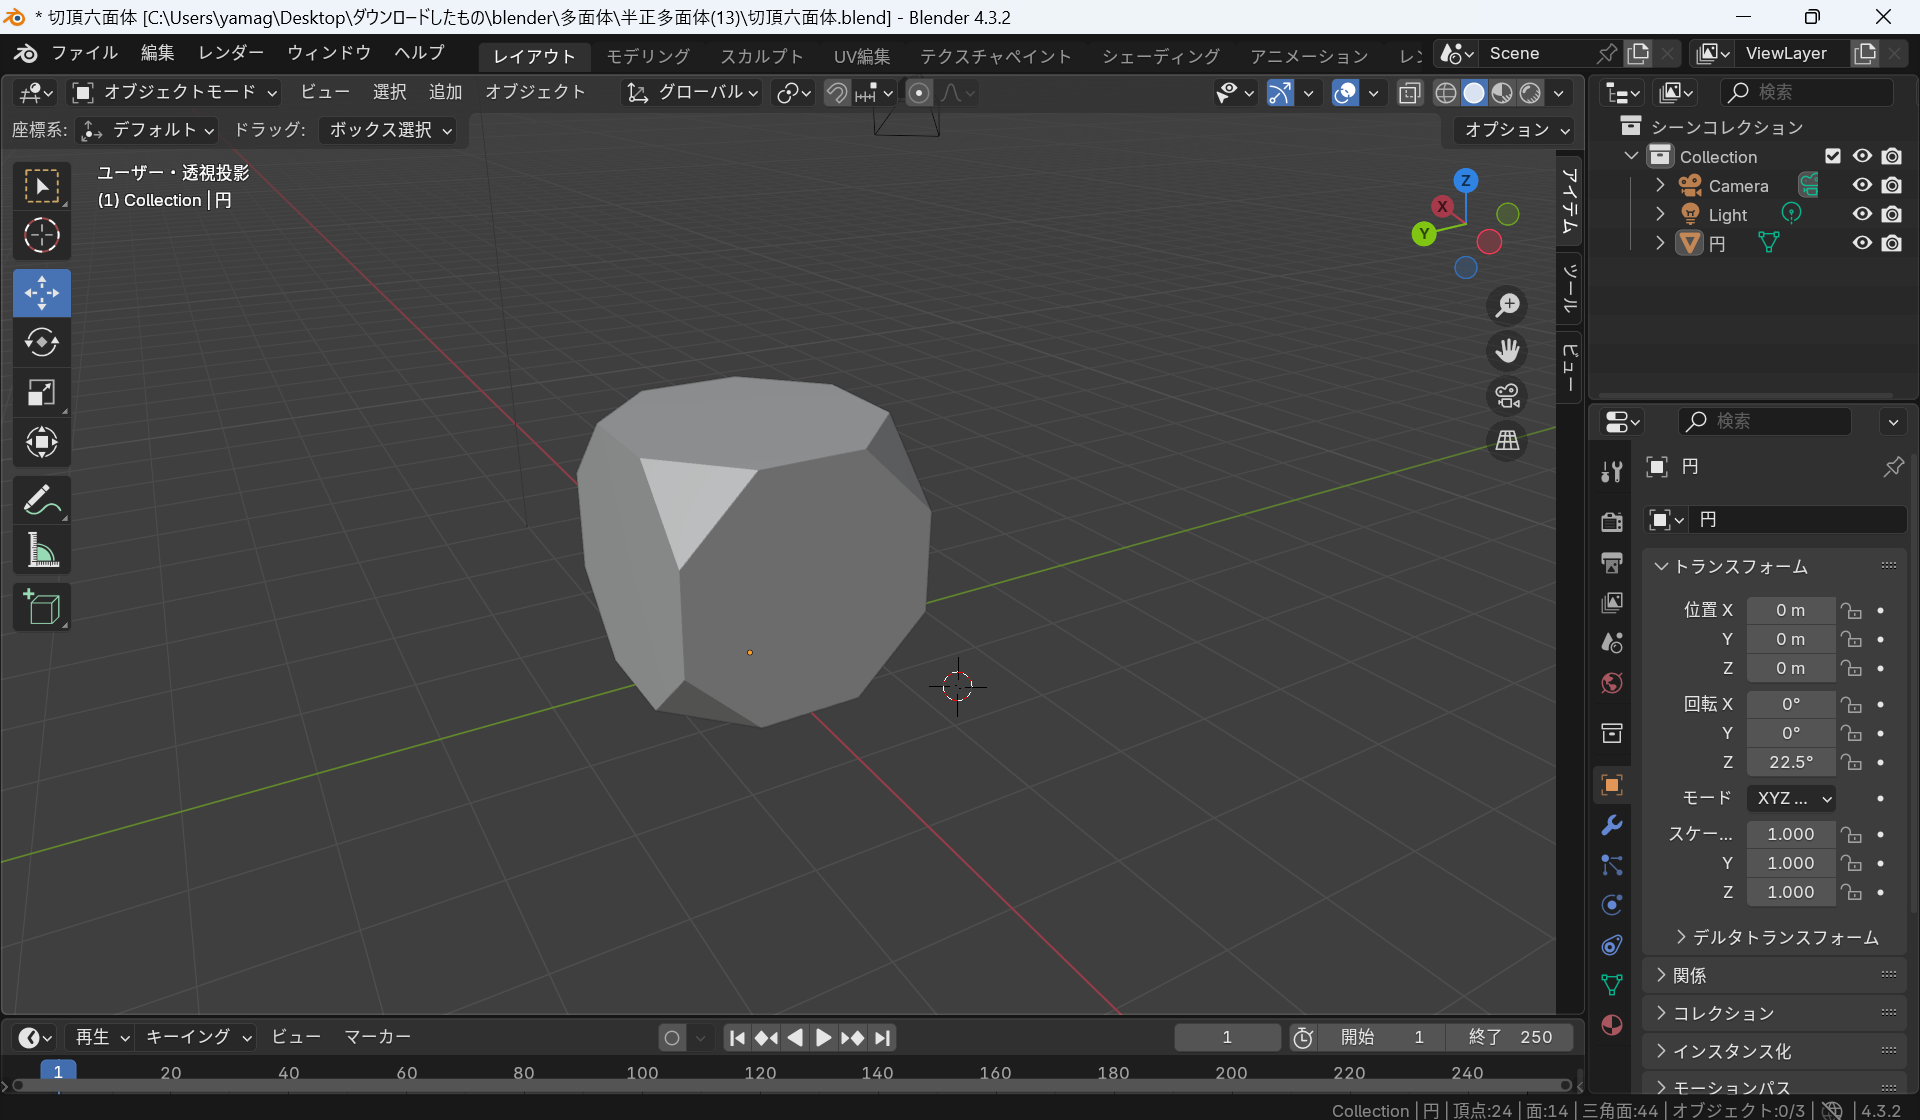The width and height of the screenshot is (1920, 1120).
Task: Select the Rotate tool
Action: click(x=42, y=342)
